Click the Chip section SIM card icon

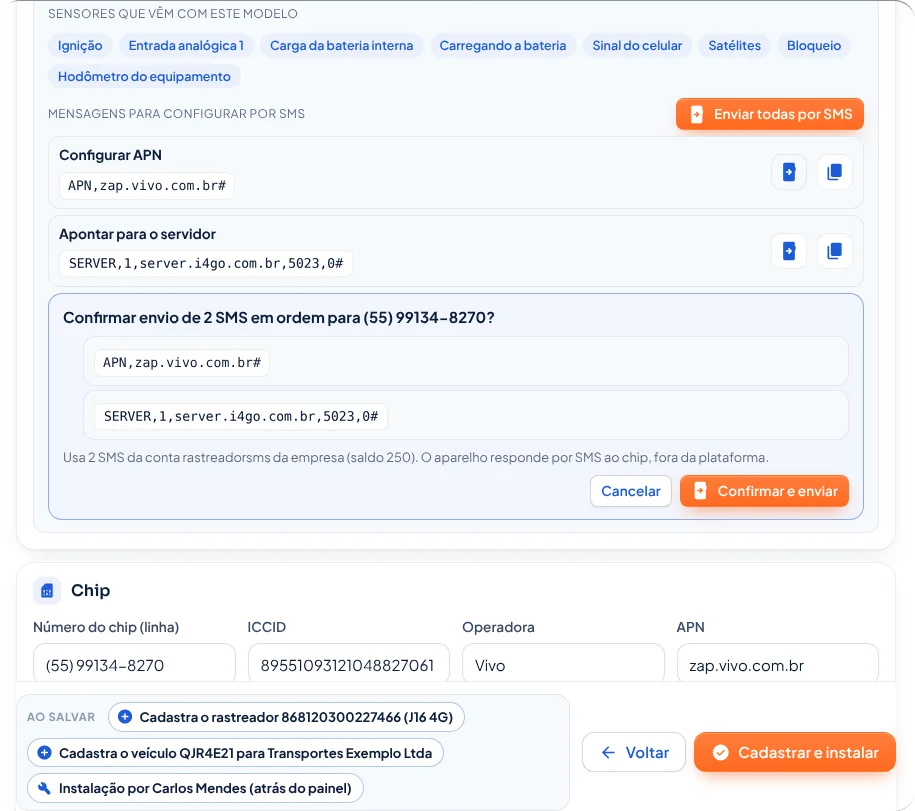pyautogui.click(x=47, y=590)
